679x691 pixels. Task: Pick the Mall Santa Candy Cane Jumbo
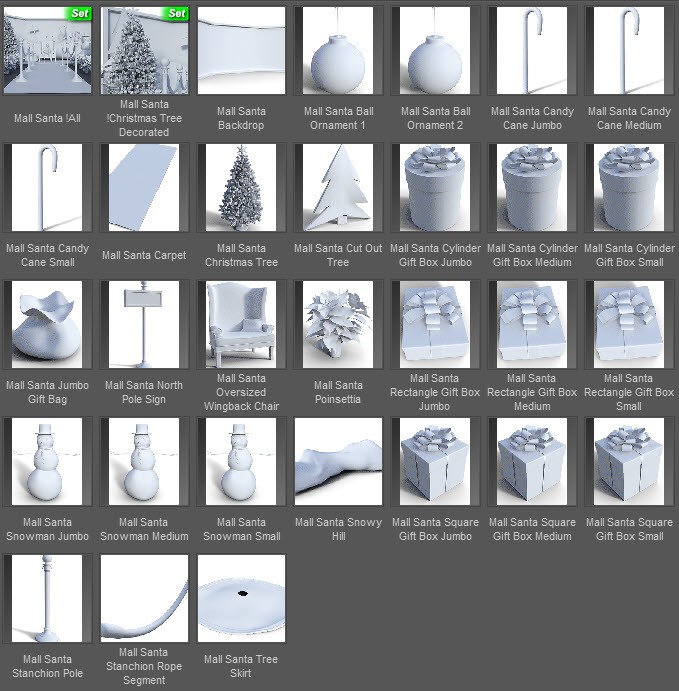coord(532,50)
